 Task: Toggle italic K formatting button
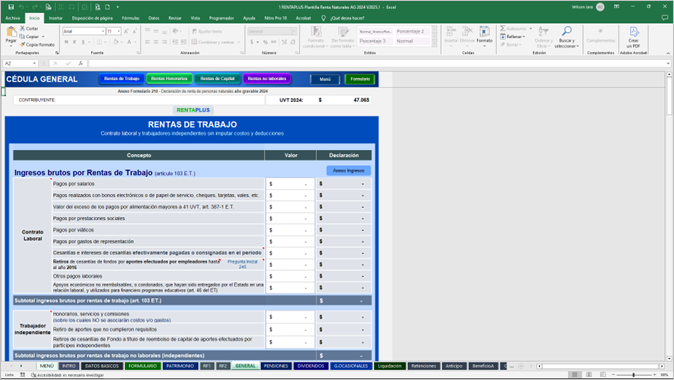(74, 42)
